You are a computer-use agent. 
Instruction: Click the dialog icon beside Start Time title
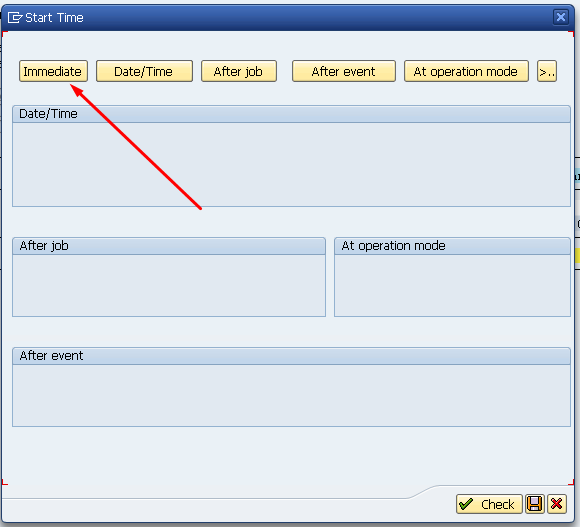coord(15,17)
